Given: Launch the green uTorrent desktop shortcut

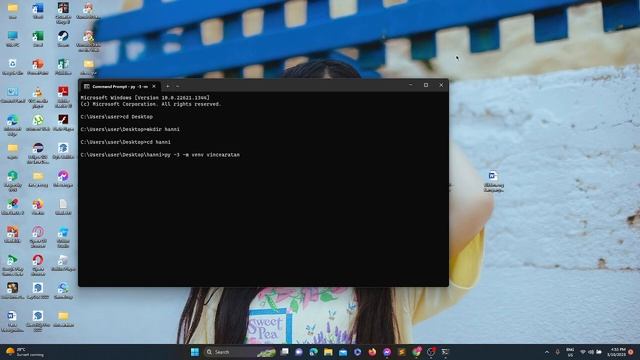Looking at the screenshot, I should click(x=38, y=122).
